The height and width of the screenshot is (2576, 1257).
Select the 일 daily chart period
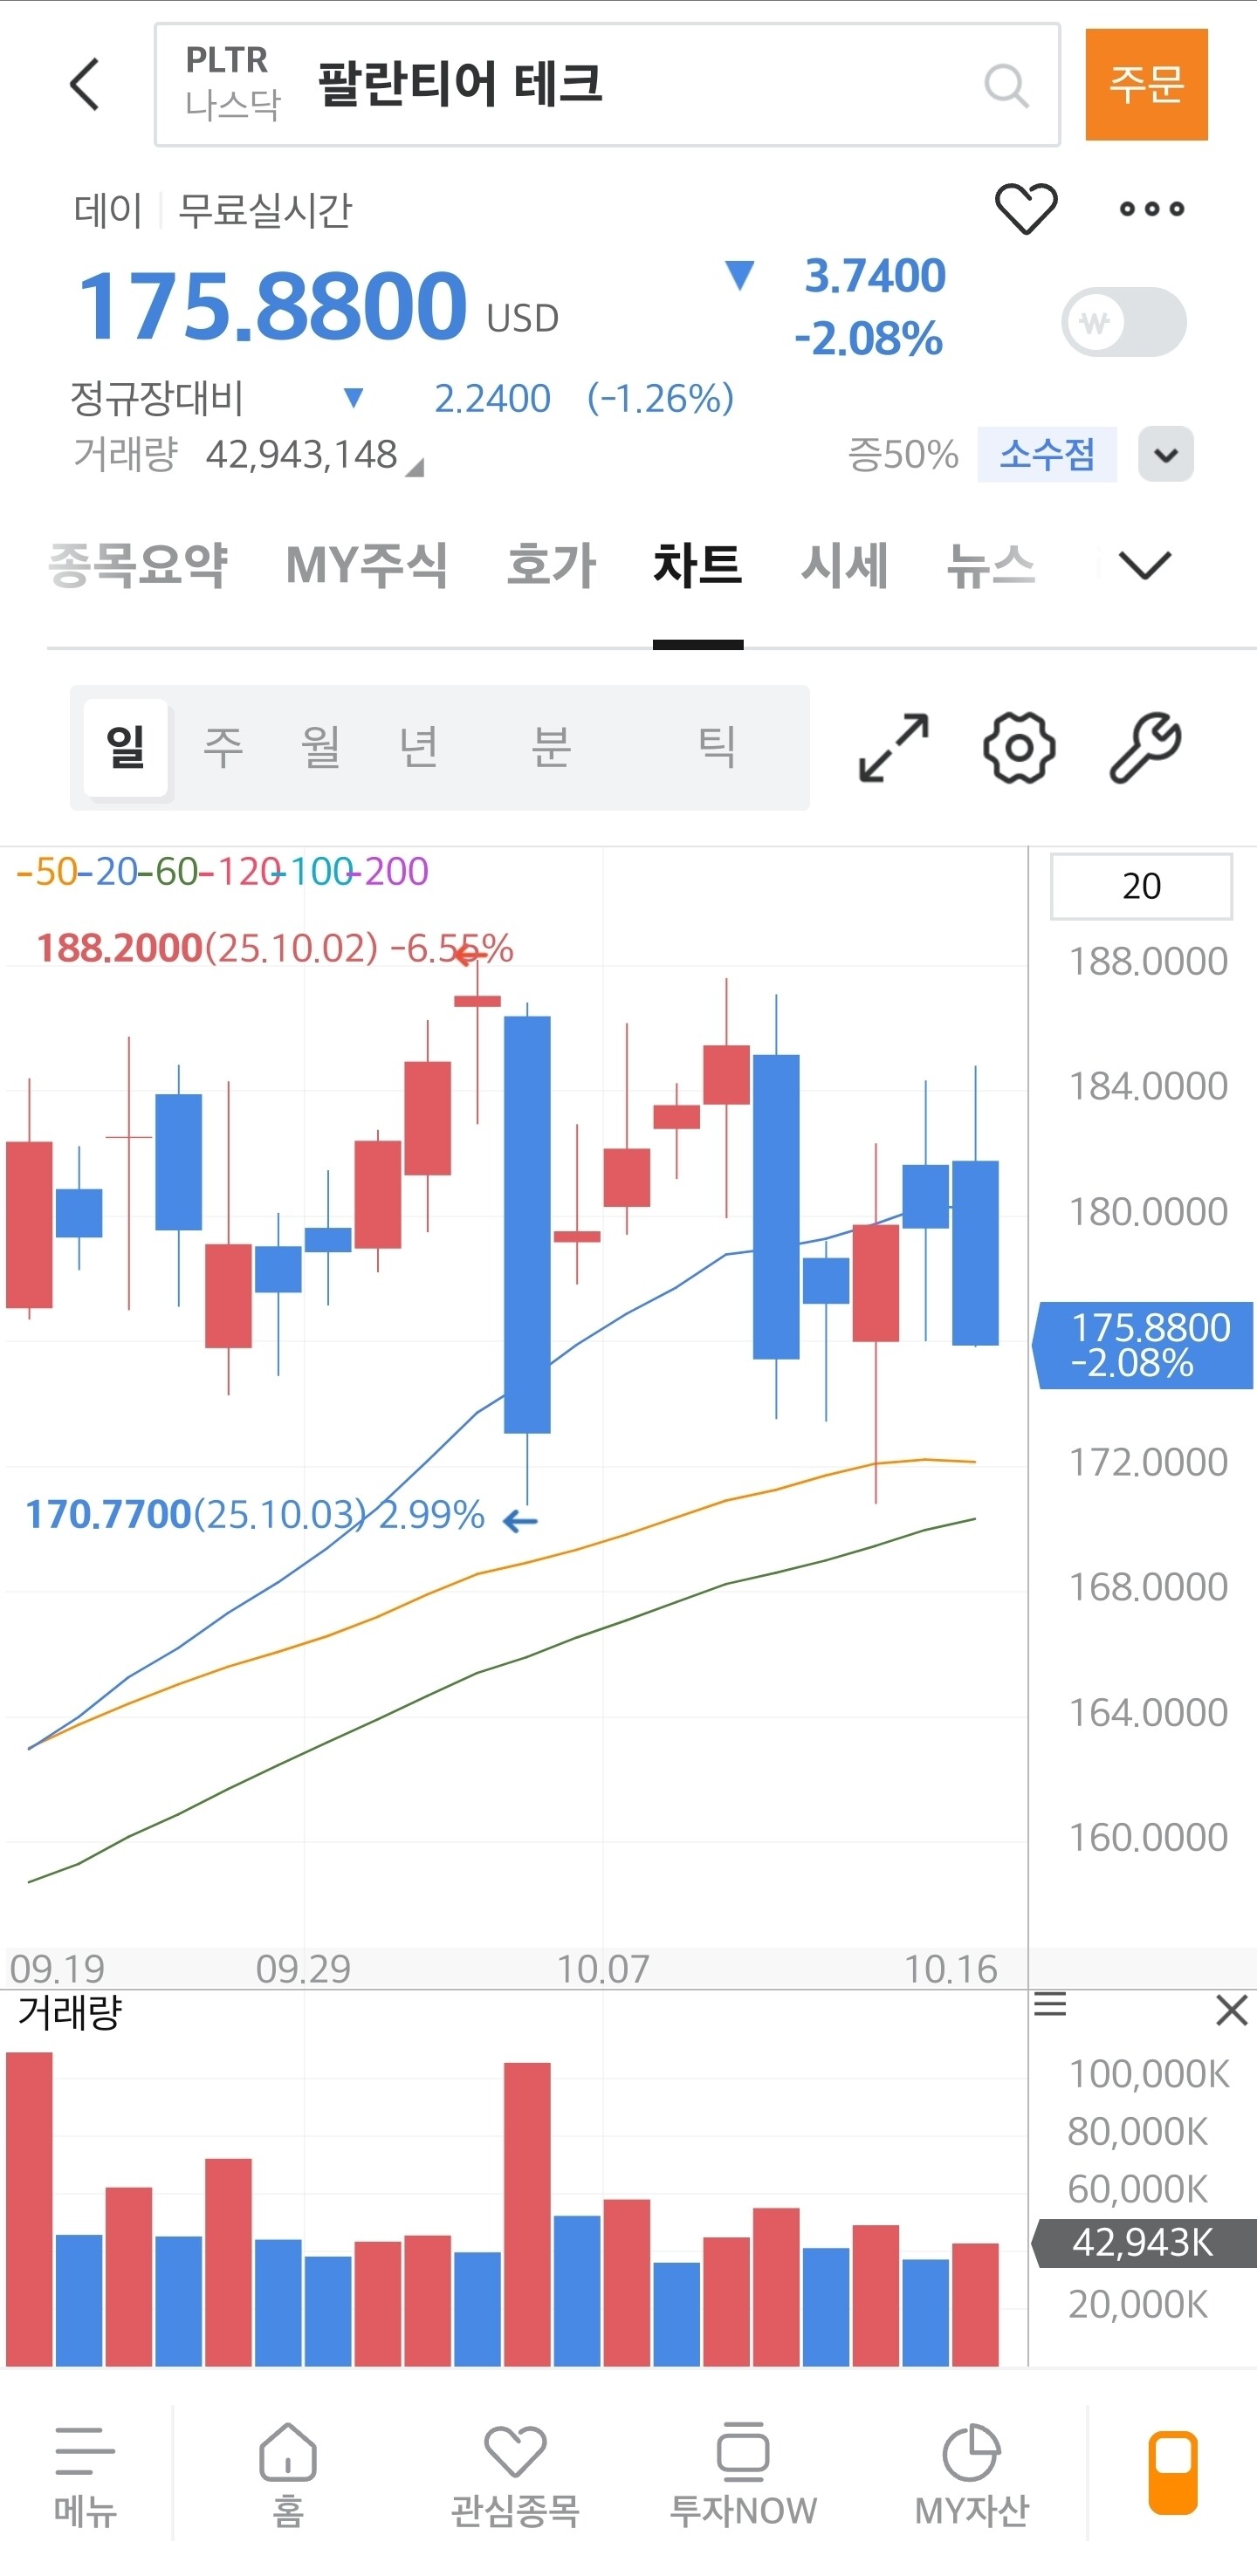(x=126, y=747)
